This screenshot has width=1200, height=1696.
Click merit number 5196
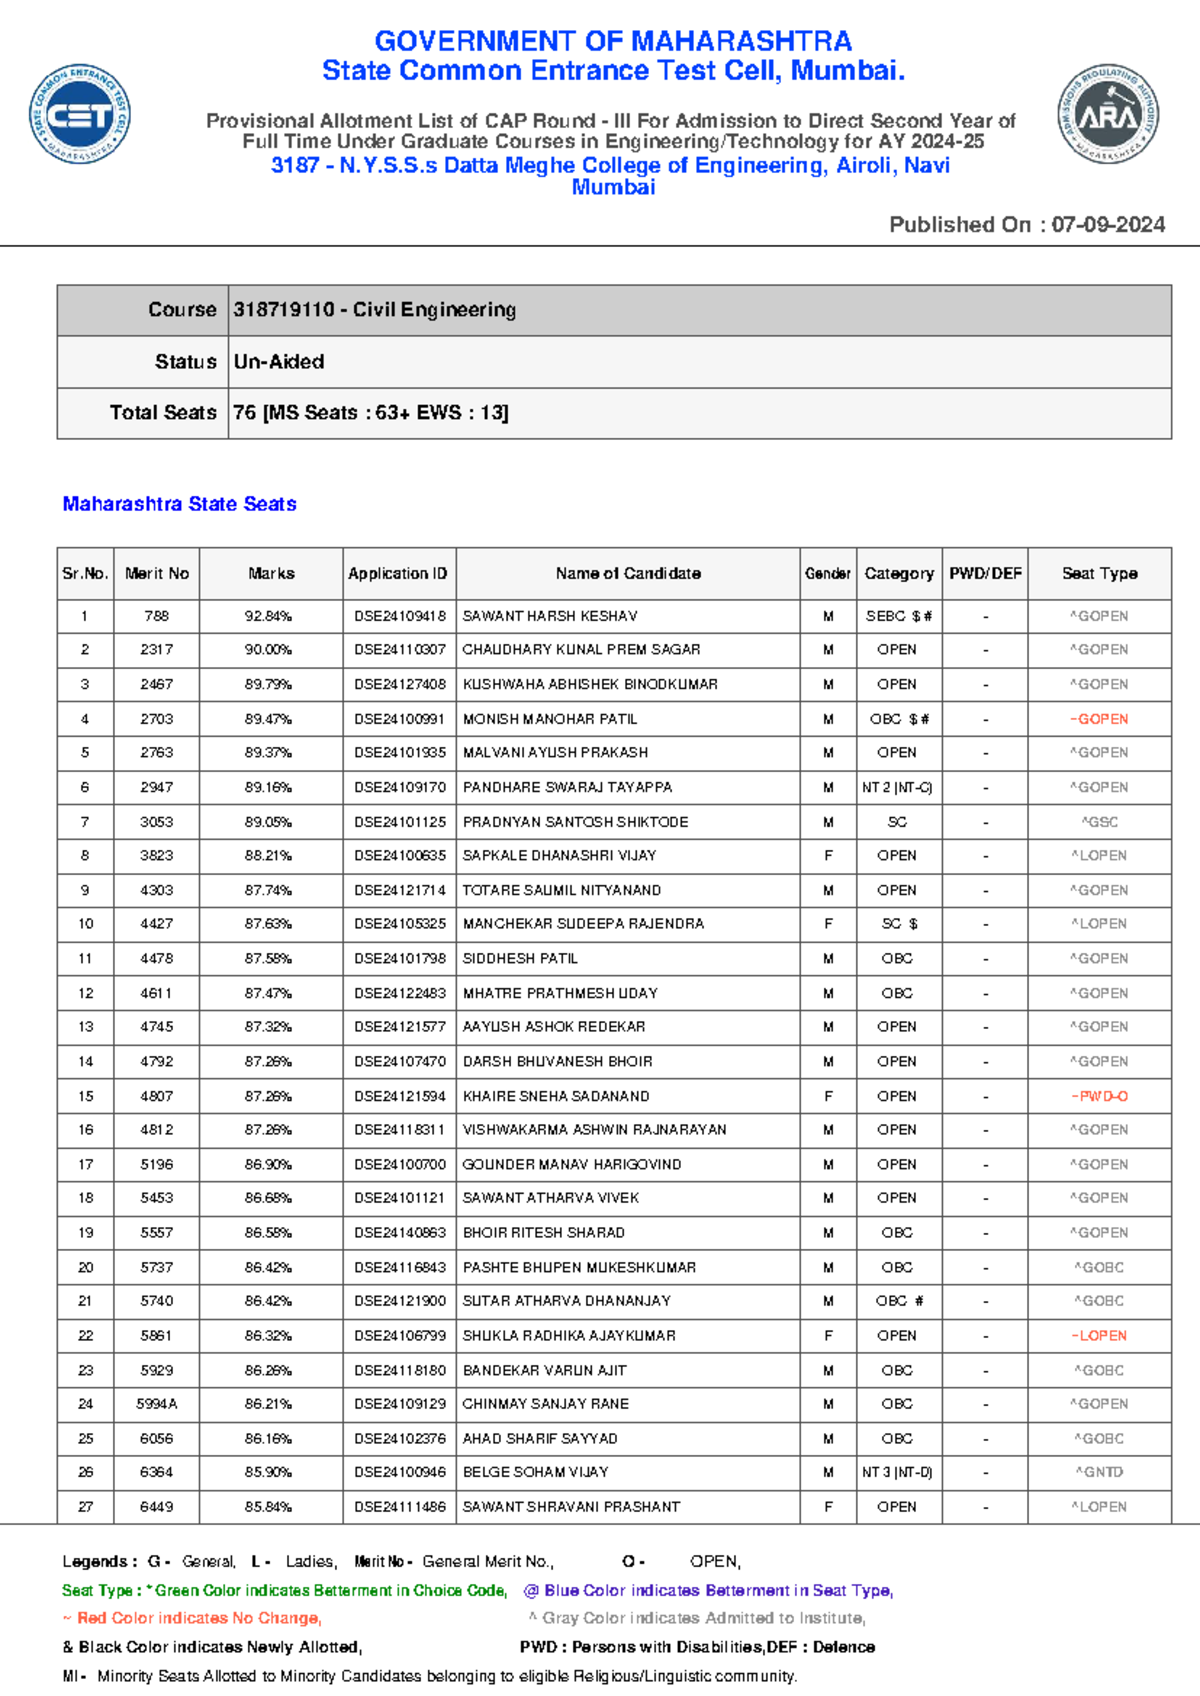click(157, 1165)
